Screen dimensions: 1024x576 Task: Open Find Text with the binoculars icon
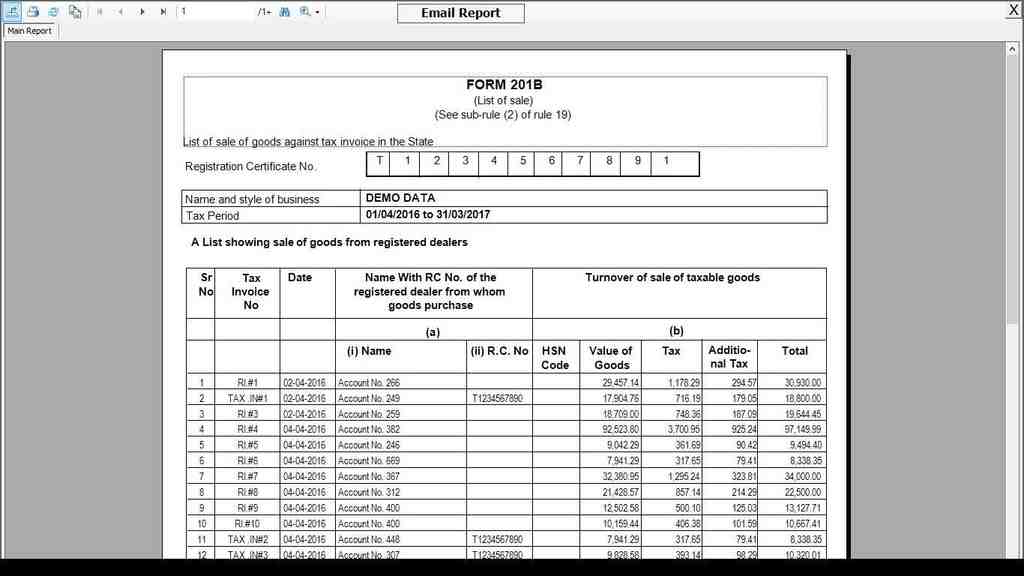[x=284, y=12]
